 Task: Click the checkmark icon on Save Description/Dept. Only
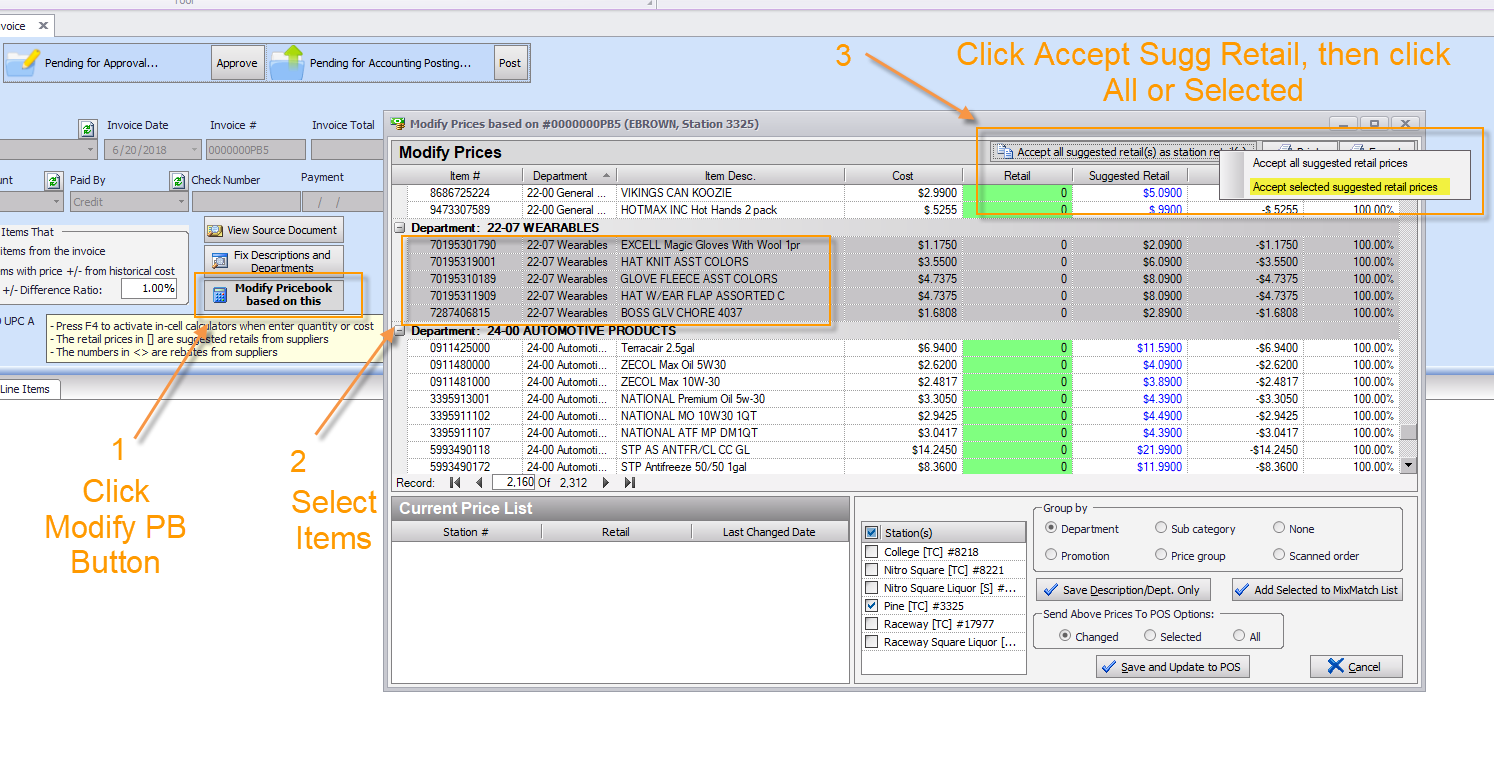[x=1050, y=590]
